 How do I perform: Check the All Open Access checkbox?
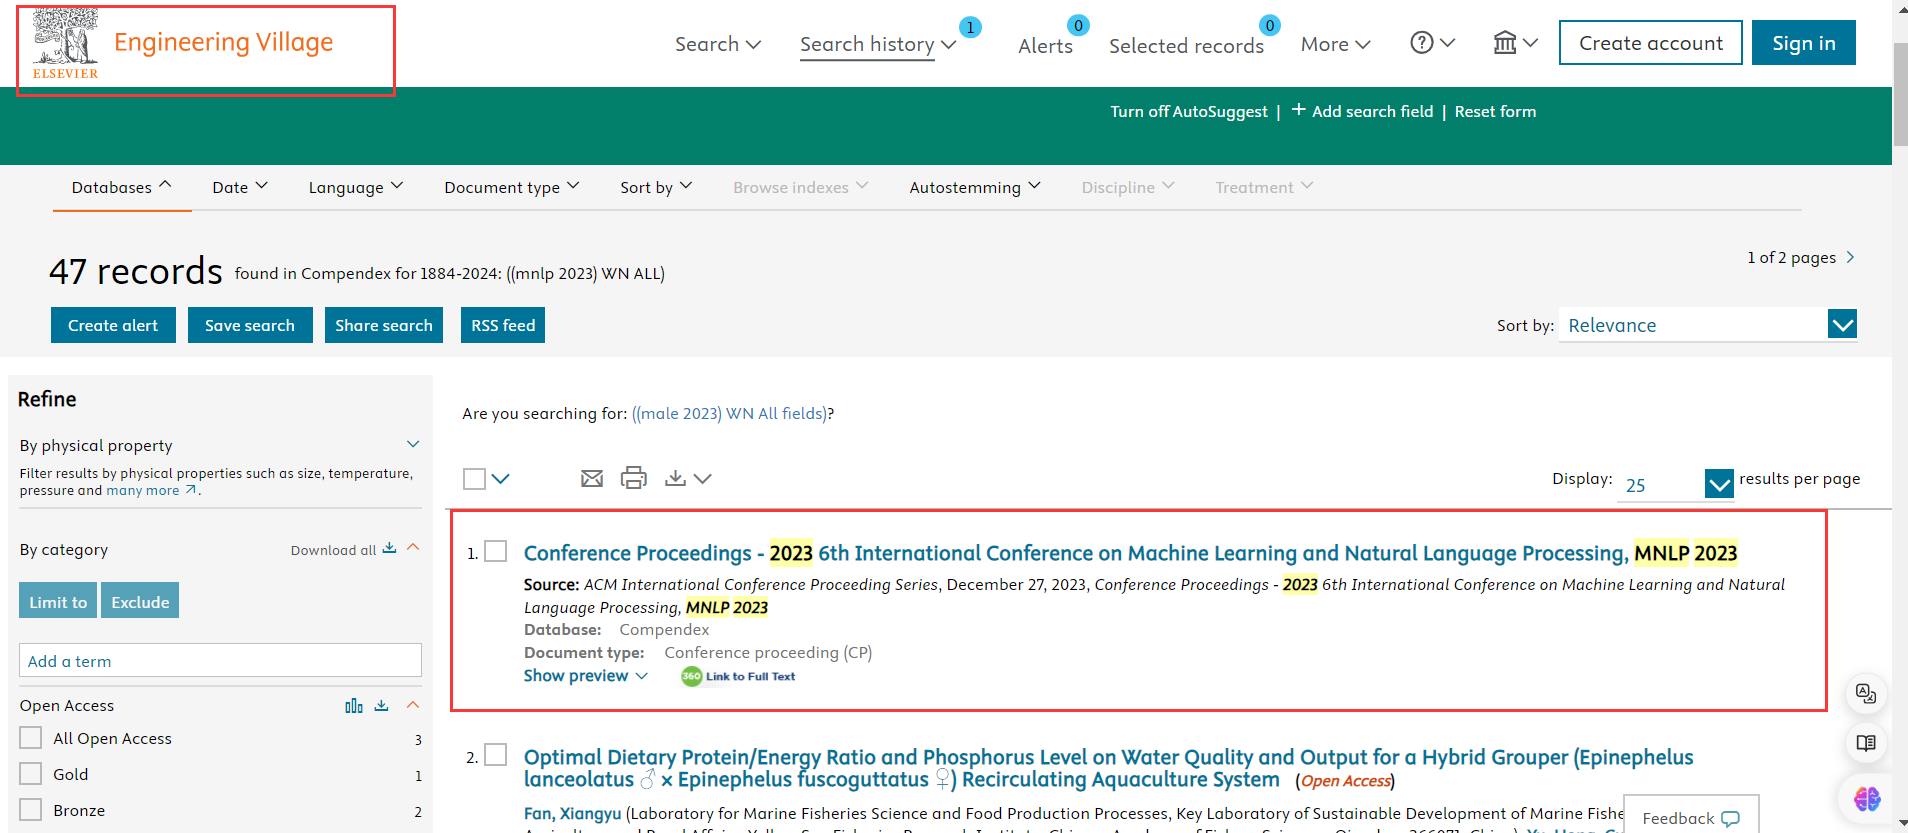pyautogui.click(x=31, y=738)
